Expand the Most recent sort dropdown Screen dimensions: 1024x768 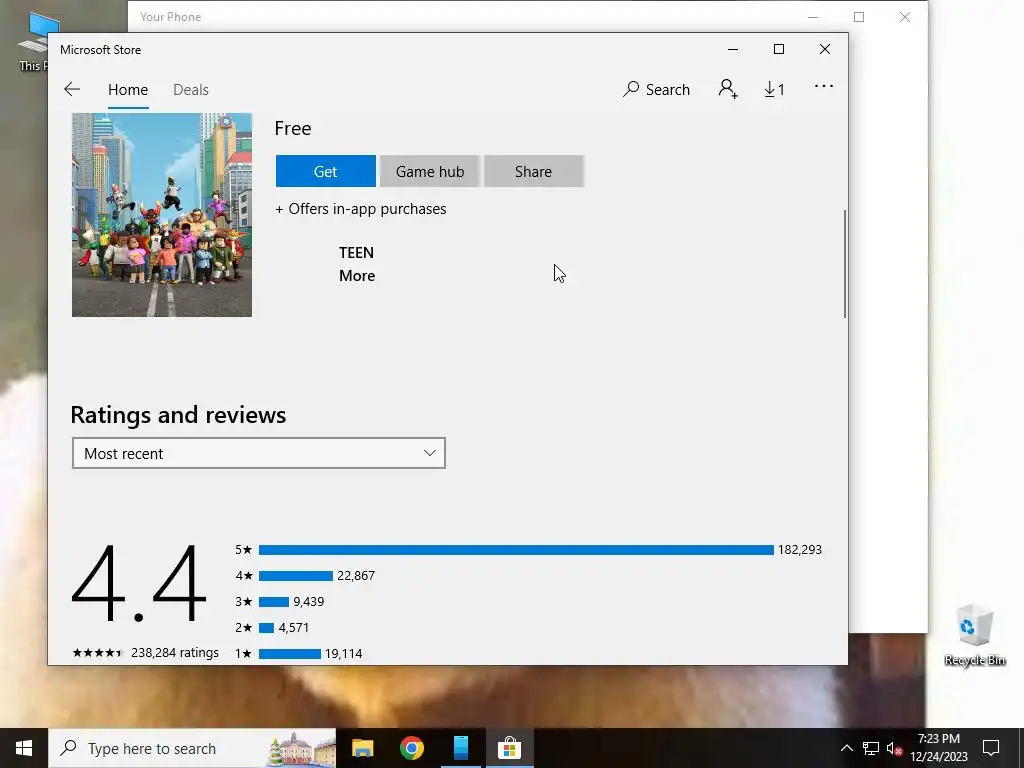pos(259,453)
